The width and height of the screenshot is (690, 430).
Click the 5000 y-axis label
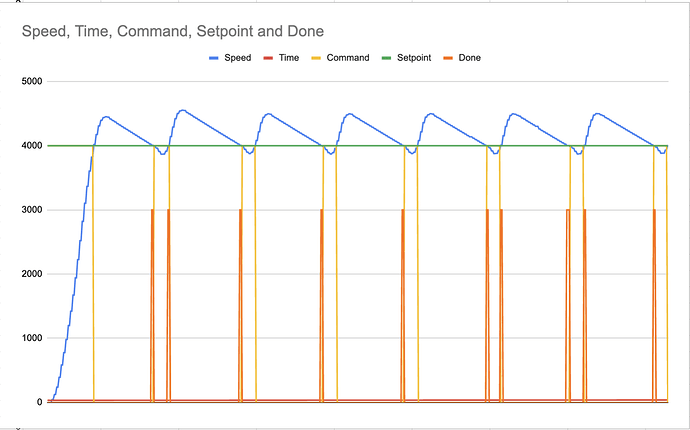pos(32,81)
